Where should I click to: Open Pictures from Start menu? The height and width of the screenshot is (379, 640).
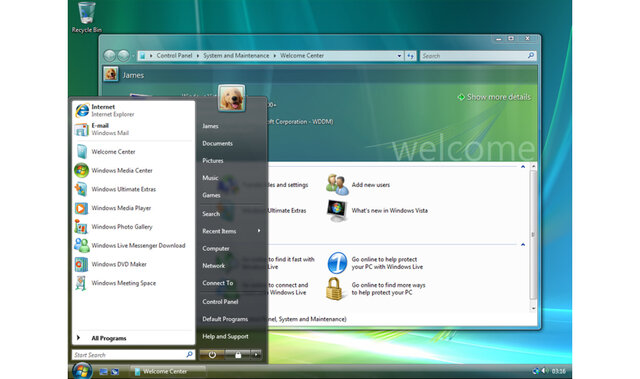coord(213,160)
